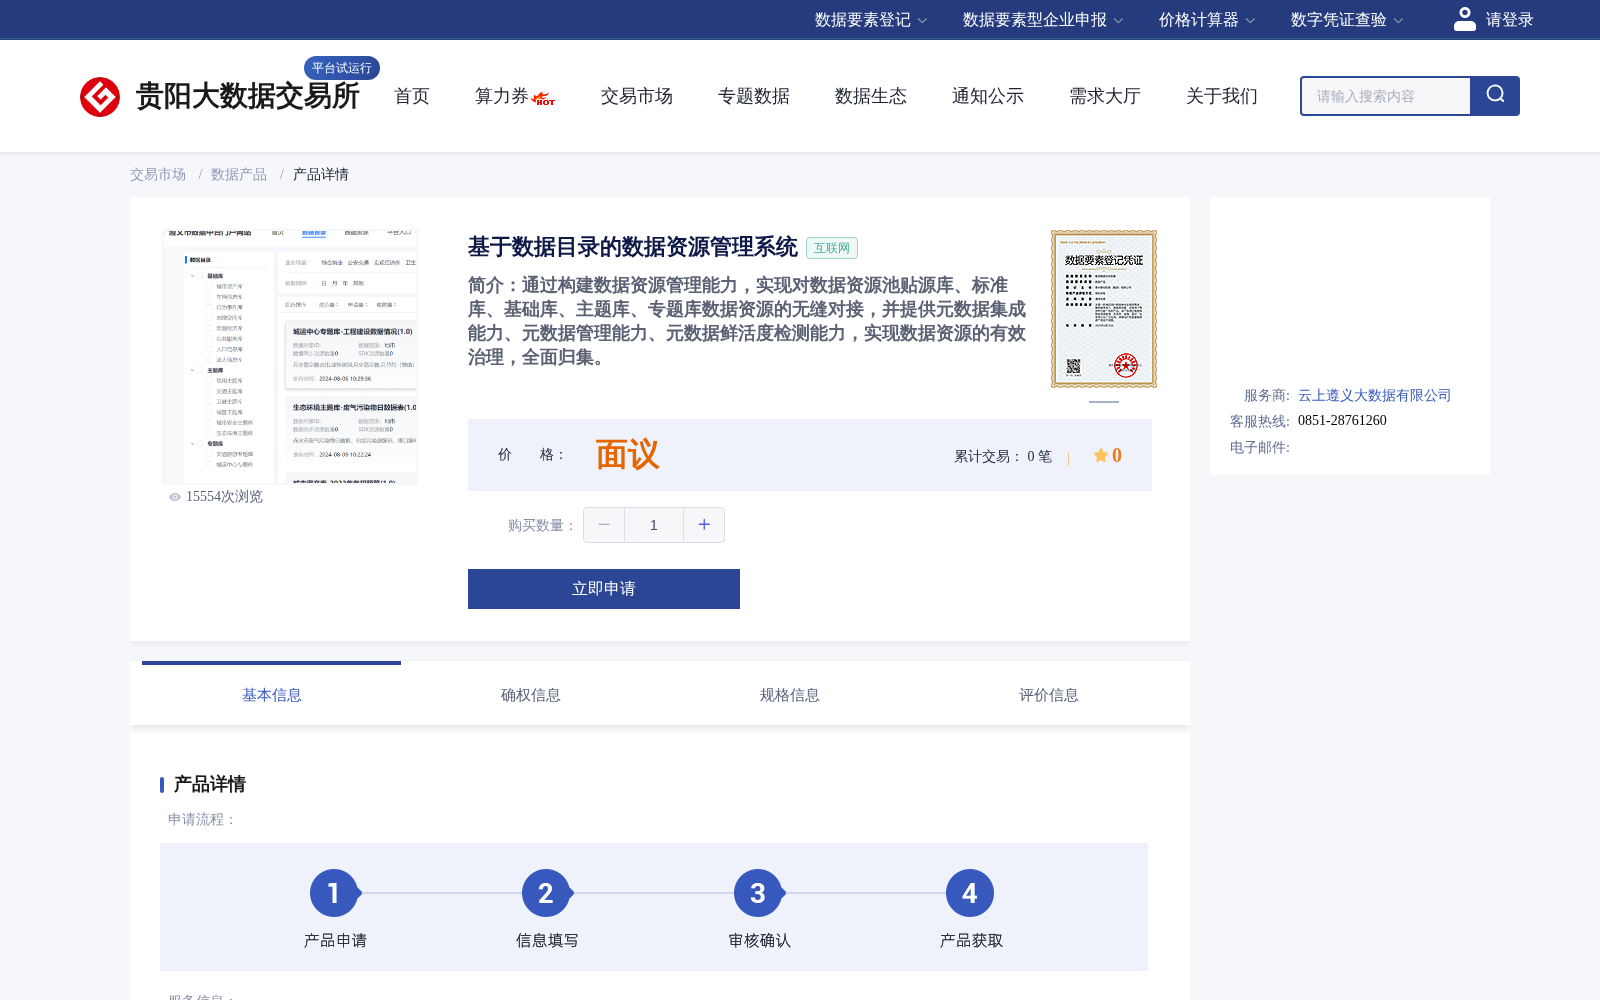Open 交易市场 navigation item
This screenshot has height=1000, width=1600.
click(637, 96)
